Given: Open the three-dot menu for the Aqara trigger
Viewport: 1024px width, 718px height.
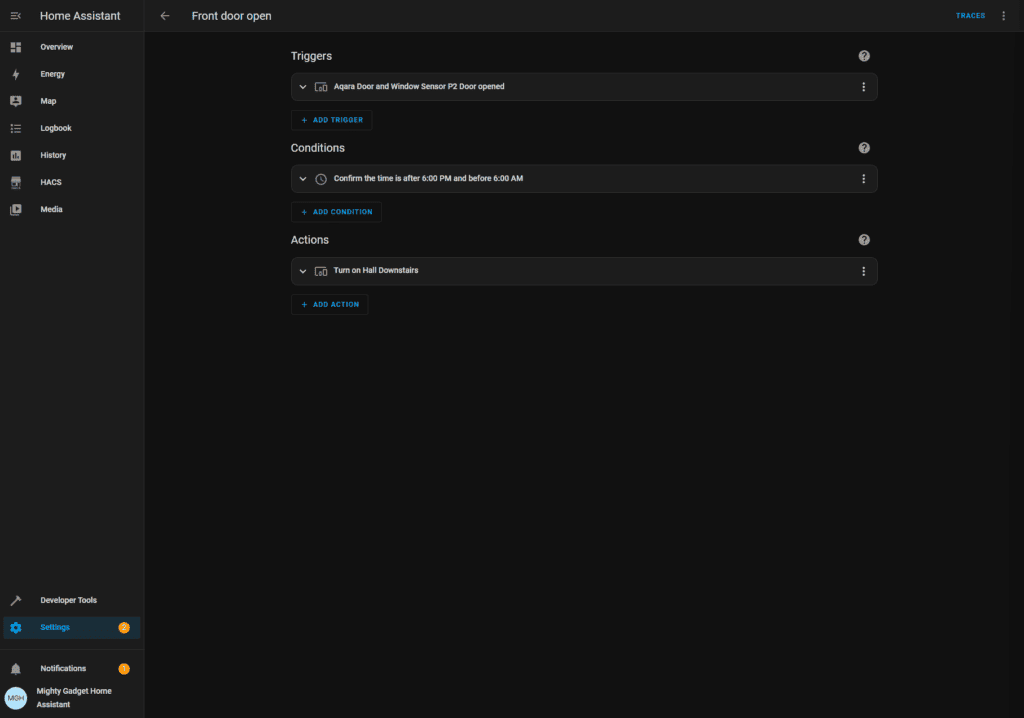Looking at the screenshot, I should click(x=864, y=87).
